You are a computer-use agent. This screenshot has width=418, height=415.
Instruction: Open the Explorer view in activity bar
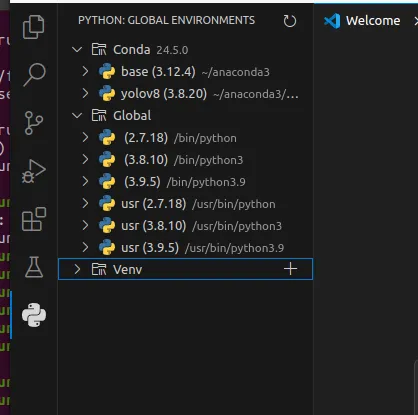[x=34, y=27]
